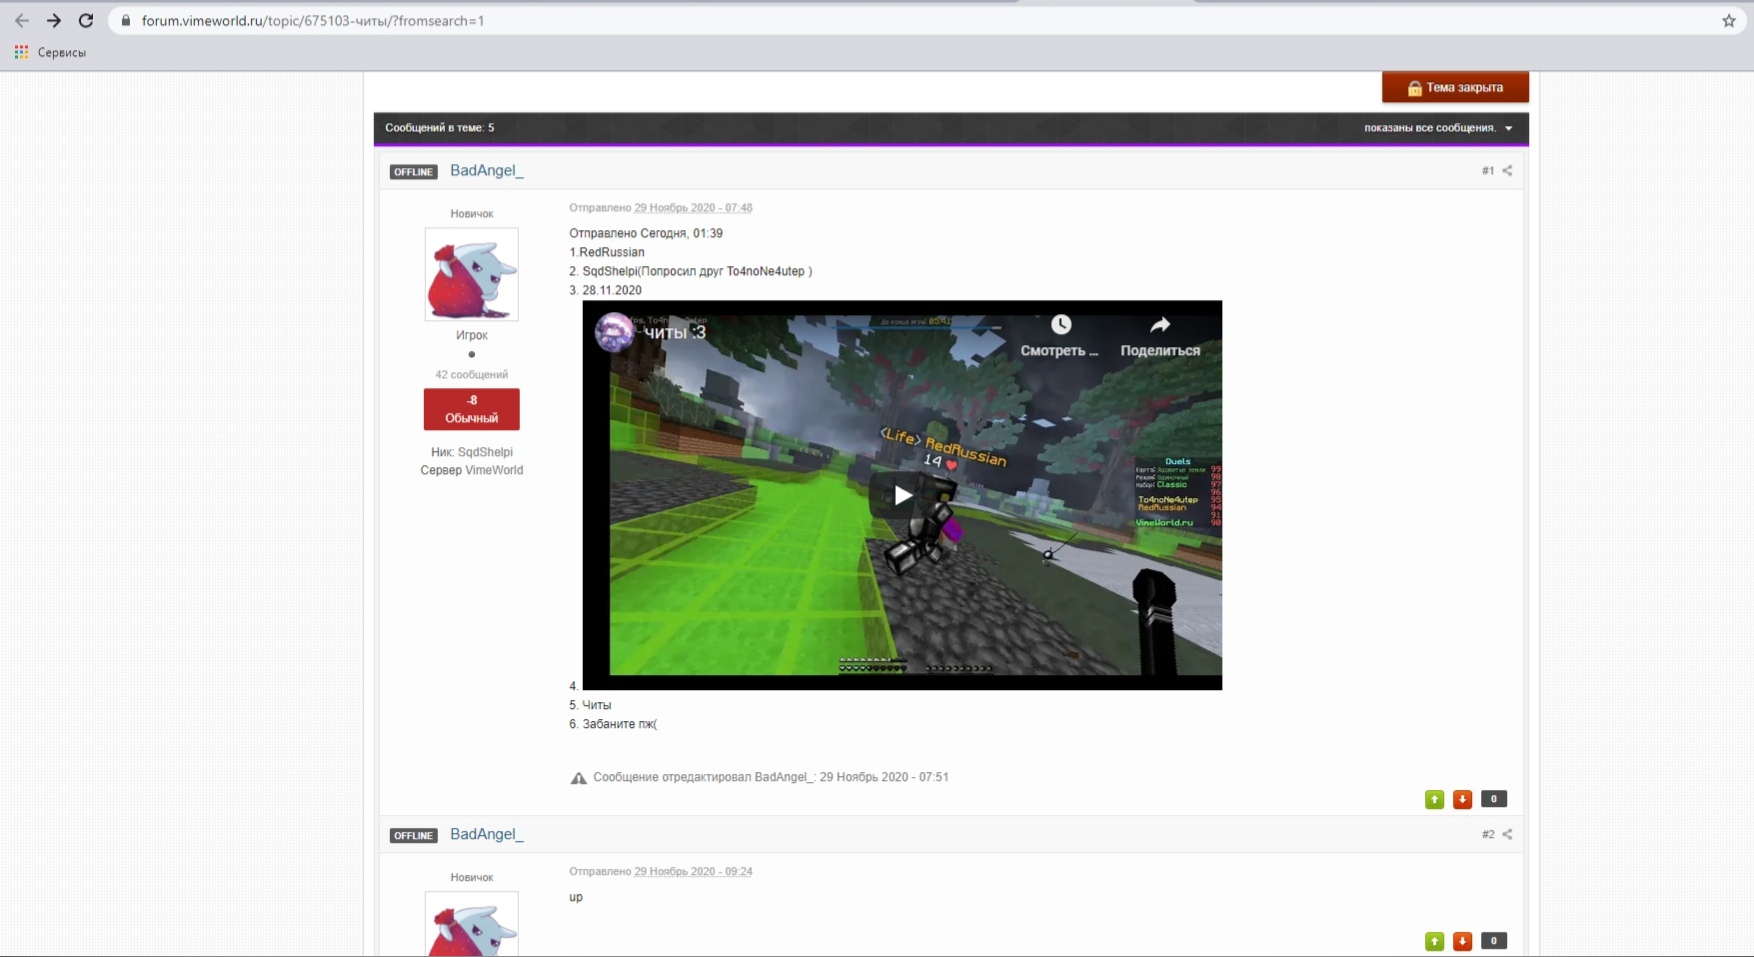Screen dimensions: 1754x957
Task: Click the #2 post permalink
Action: click(1488, 834)
